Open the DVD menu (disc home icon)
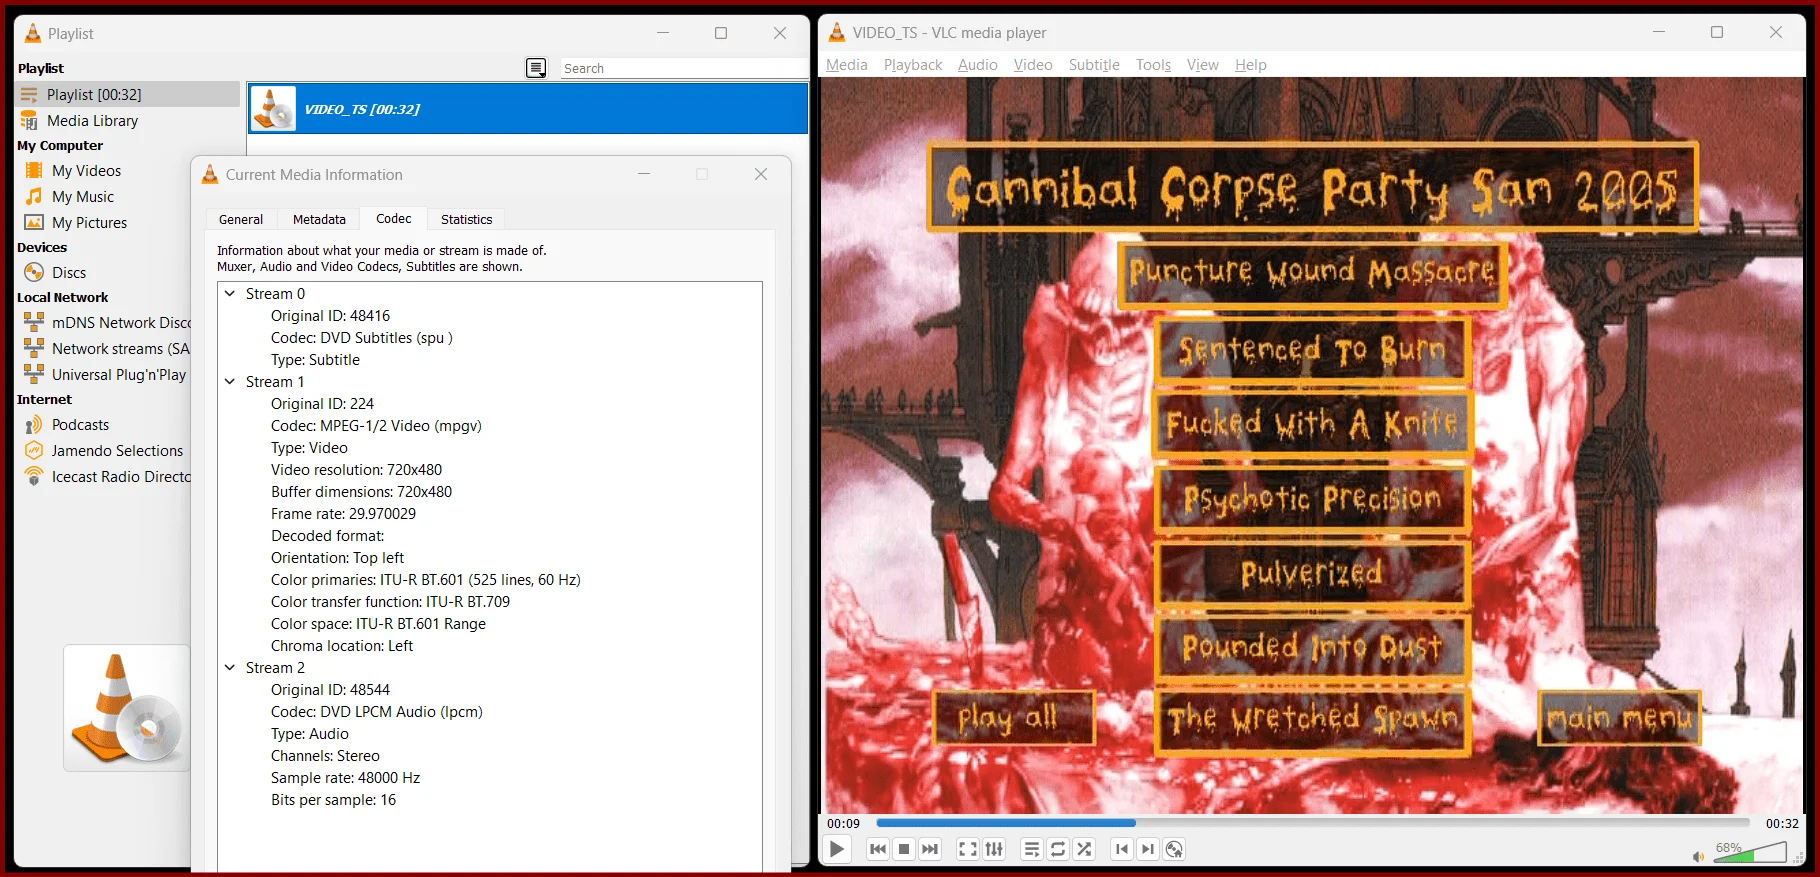 coord(1174,849)
